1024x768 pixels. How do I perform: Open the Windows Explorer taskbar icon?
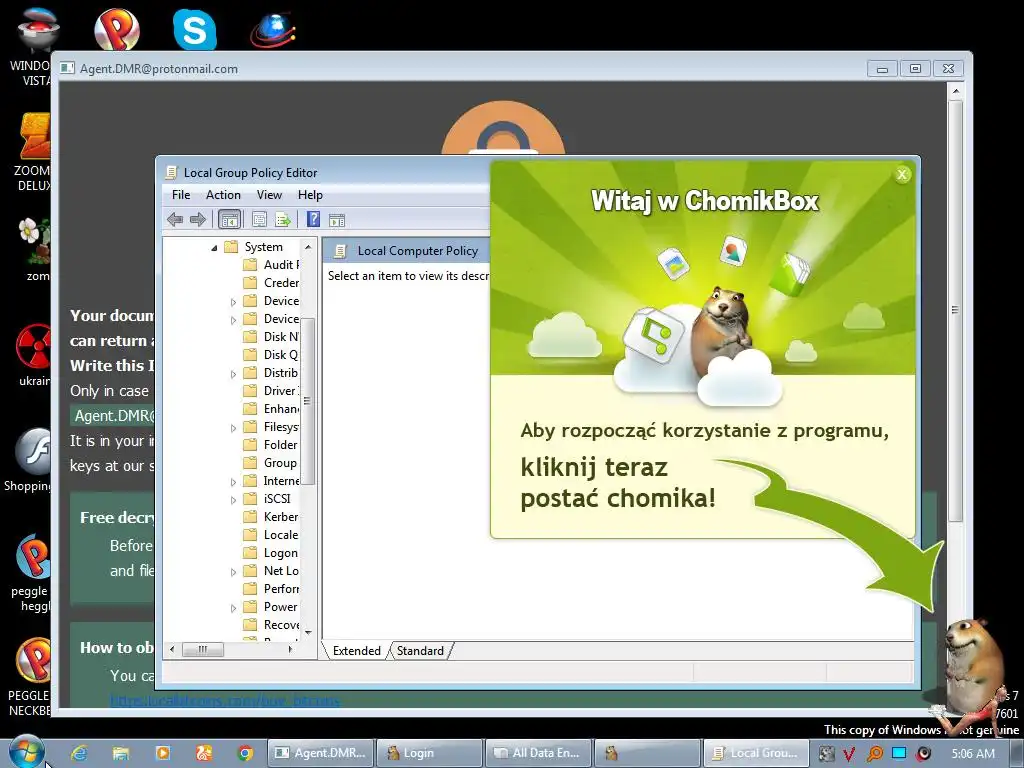pyautogui.click(x=121, y=753)
